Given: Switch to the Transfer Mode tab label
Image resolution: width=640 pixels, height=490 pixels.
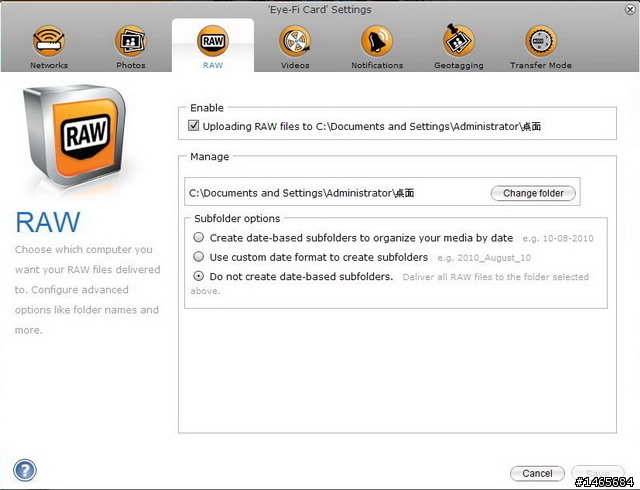Looking at the screenshot, I should [541, 65].
